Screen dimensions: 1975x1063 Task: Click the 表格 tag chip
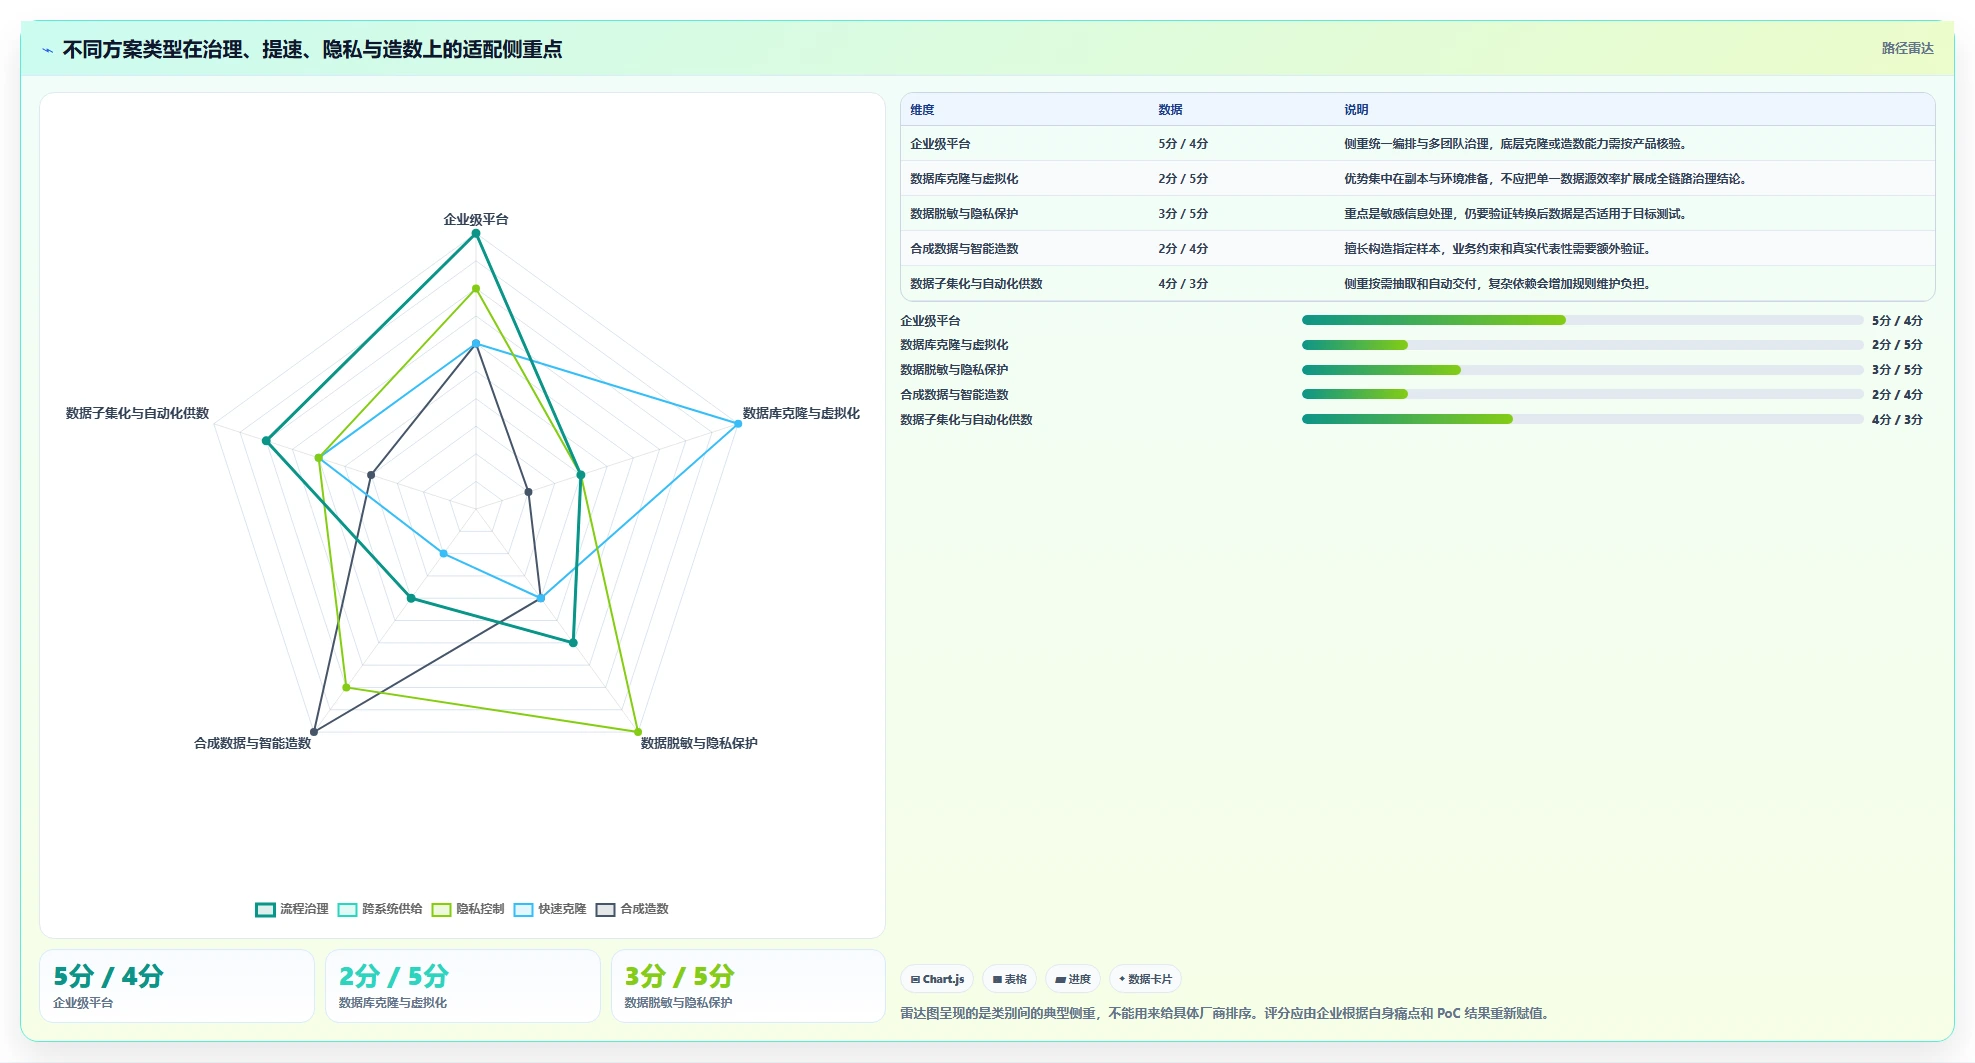tap(1009, 979)
